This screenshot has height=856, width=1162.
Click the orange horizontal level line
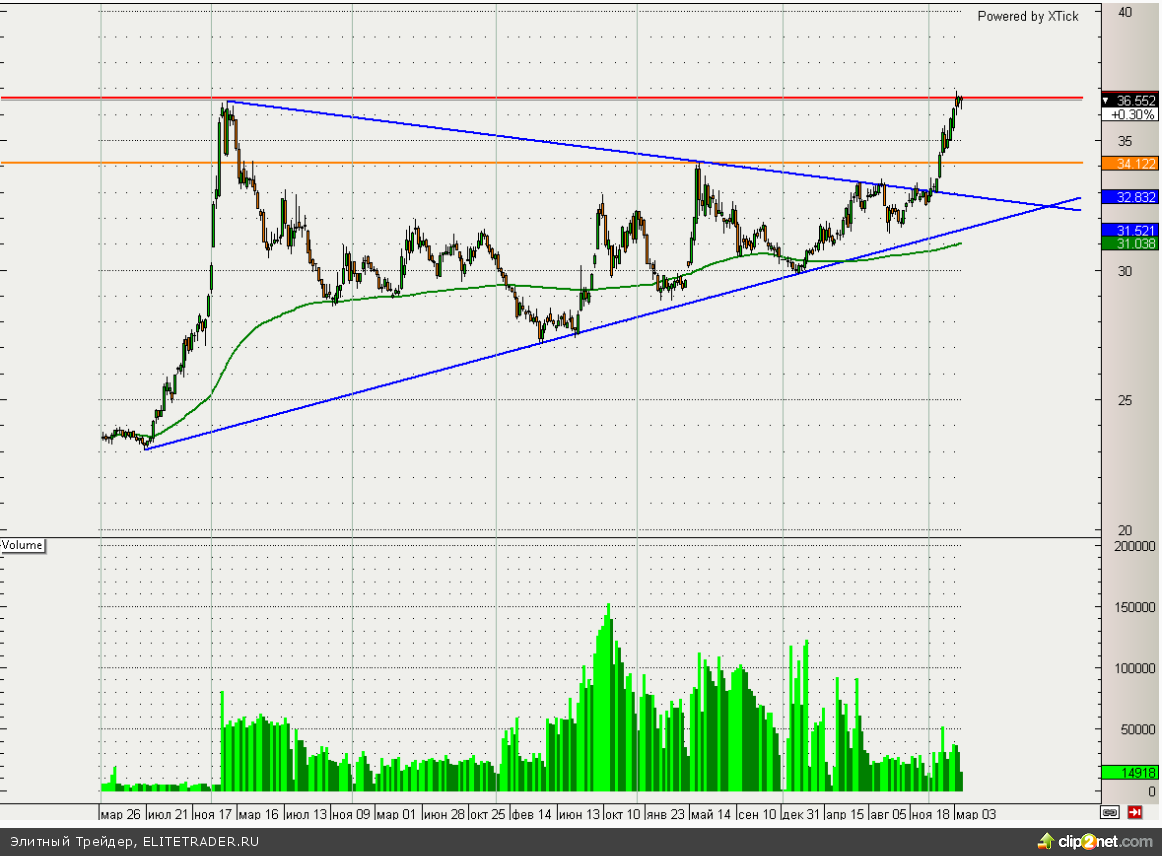(x=500, y=162)
